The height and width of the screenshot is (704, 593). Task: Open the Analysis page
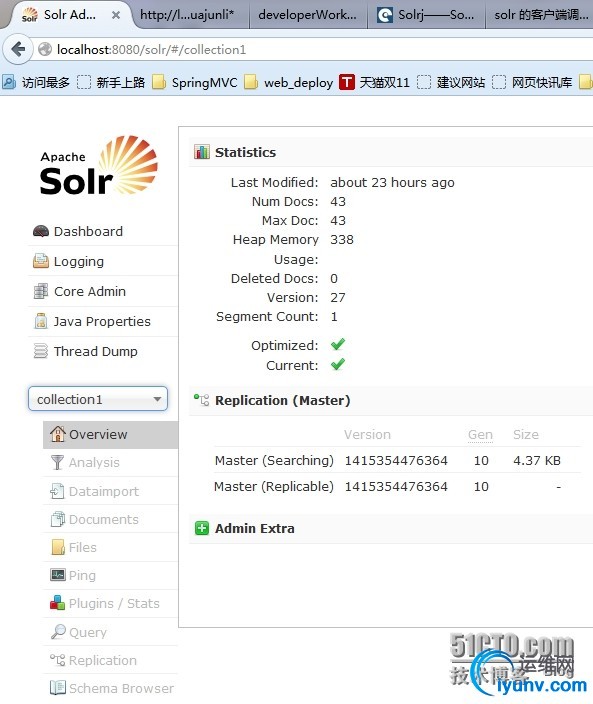(x=94, y=463)
